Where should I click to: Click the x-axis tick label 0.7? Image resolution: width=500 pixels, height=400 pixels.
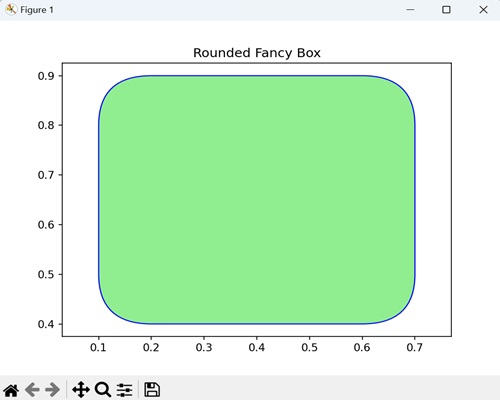click(x=415, y=347)
